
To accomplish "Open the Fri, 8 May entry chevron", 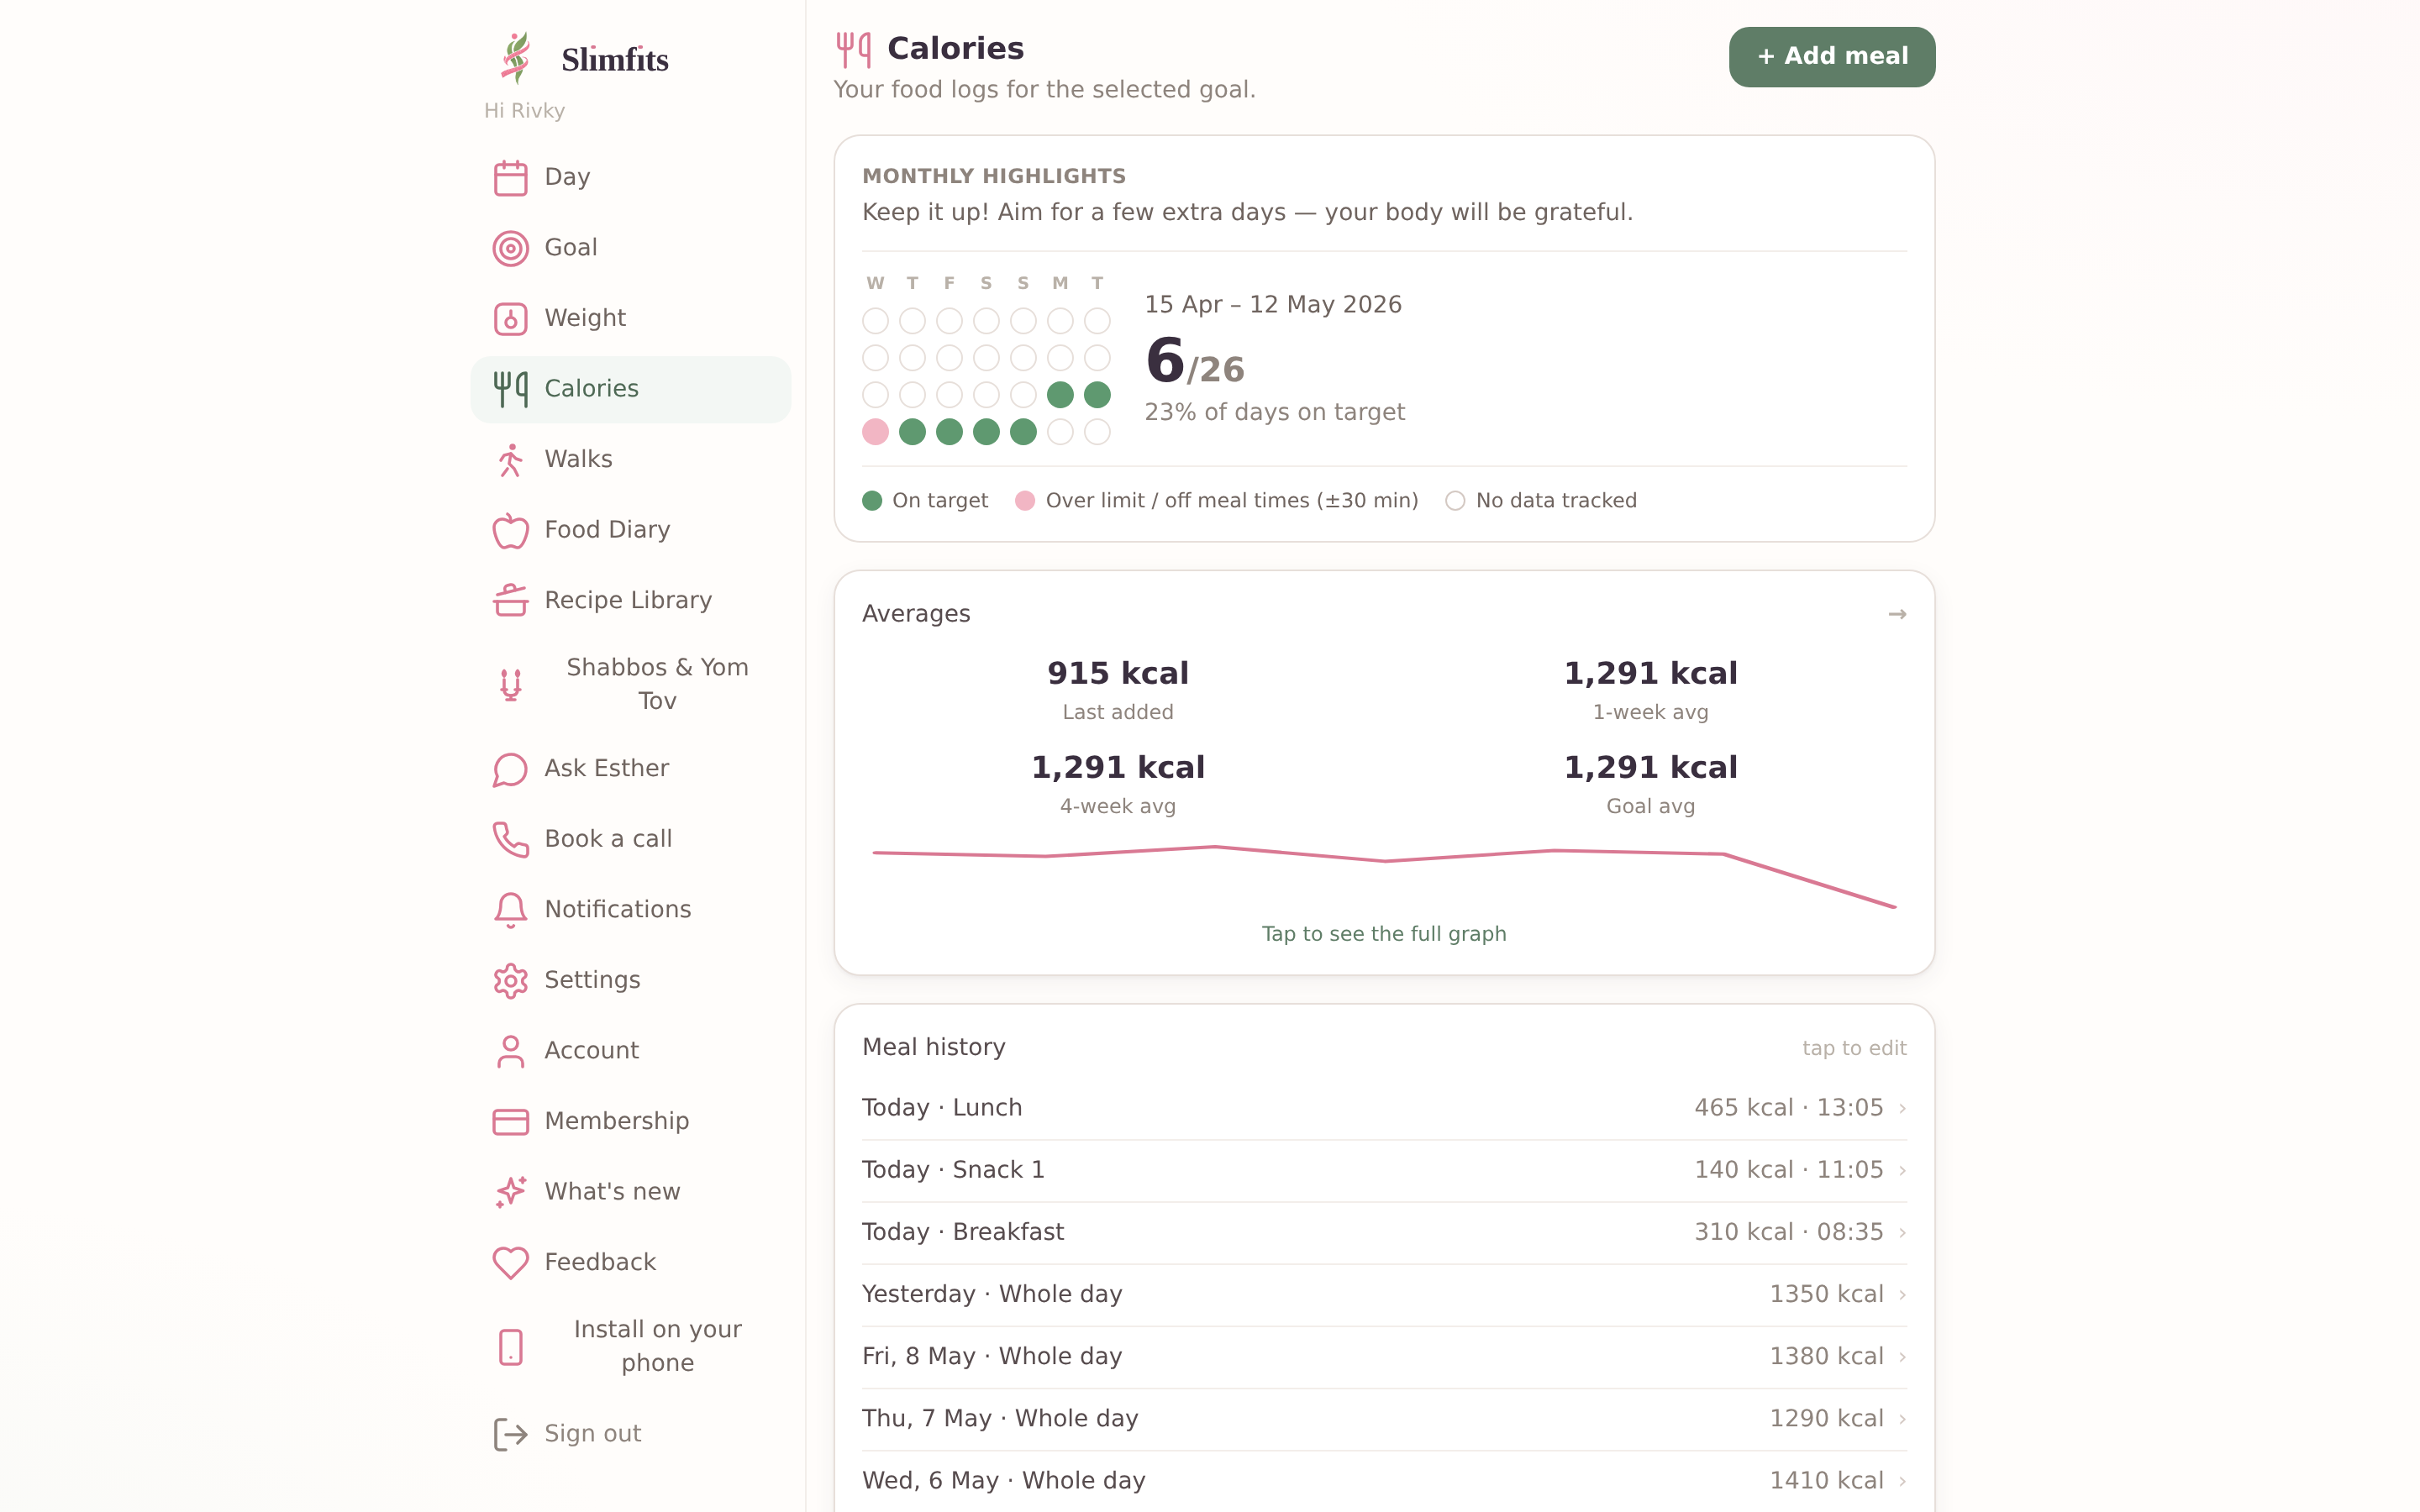I will 1902,1357.
